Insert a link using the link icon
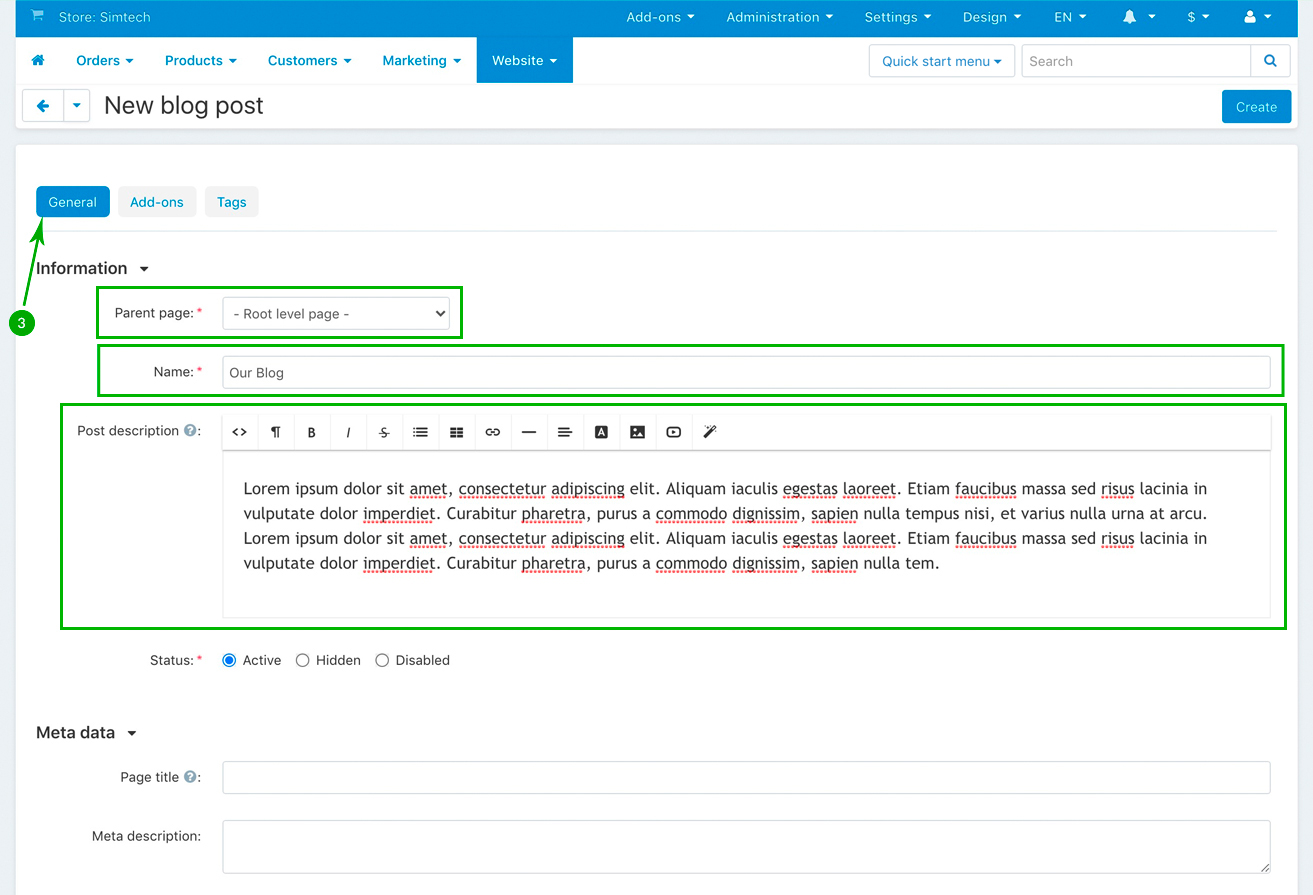Image resolution: width=1313 pixels, height=895 pixels. 492,432
